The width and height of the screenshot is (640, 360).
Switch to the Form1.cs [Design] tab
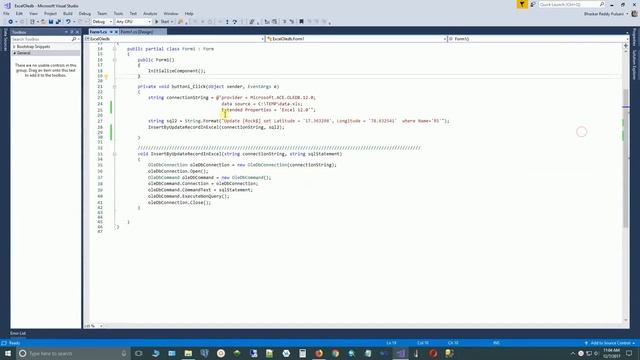(x=137, y=32)
